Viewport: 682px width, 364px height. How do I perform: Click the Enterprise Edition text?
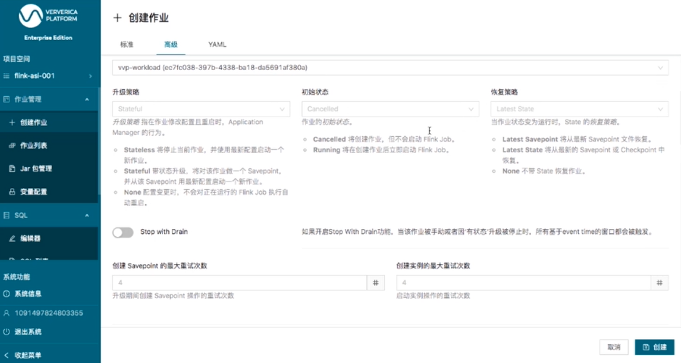pos(48,38)
